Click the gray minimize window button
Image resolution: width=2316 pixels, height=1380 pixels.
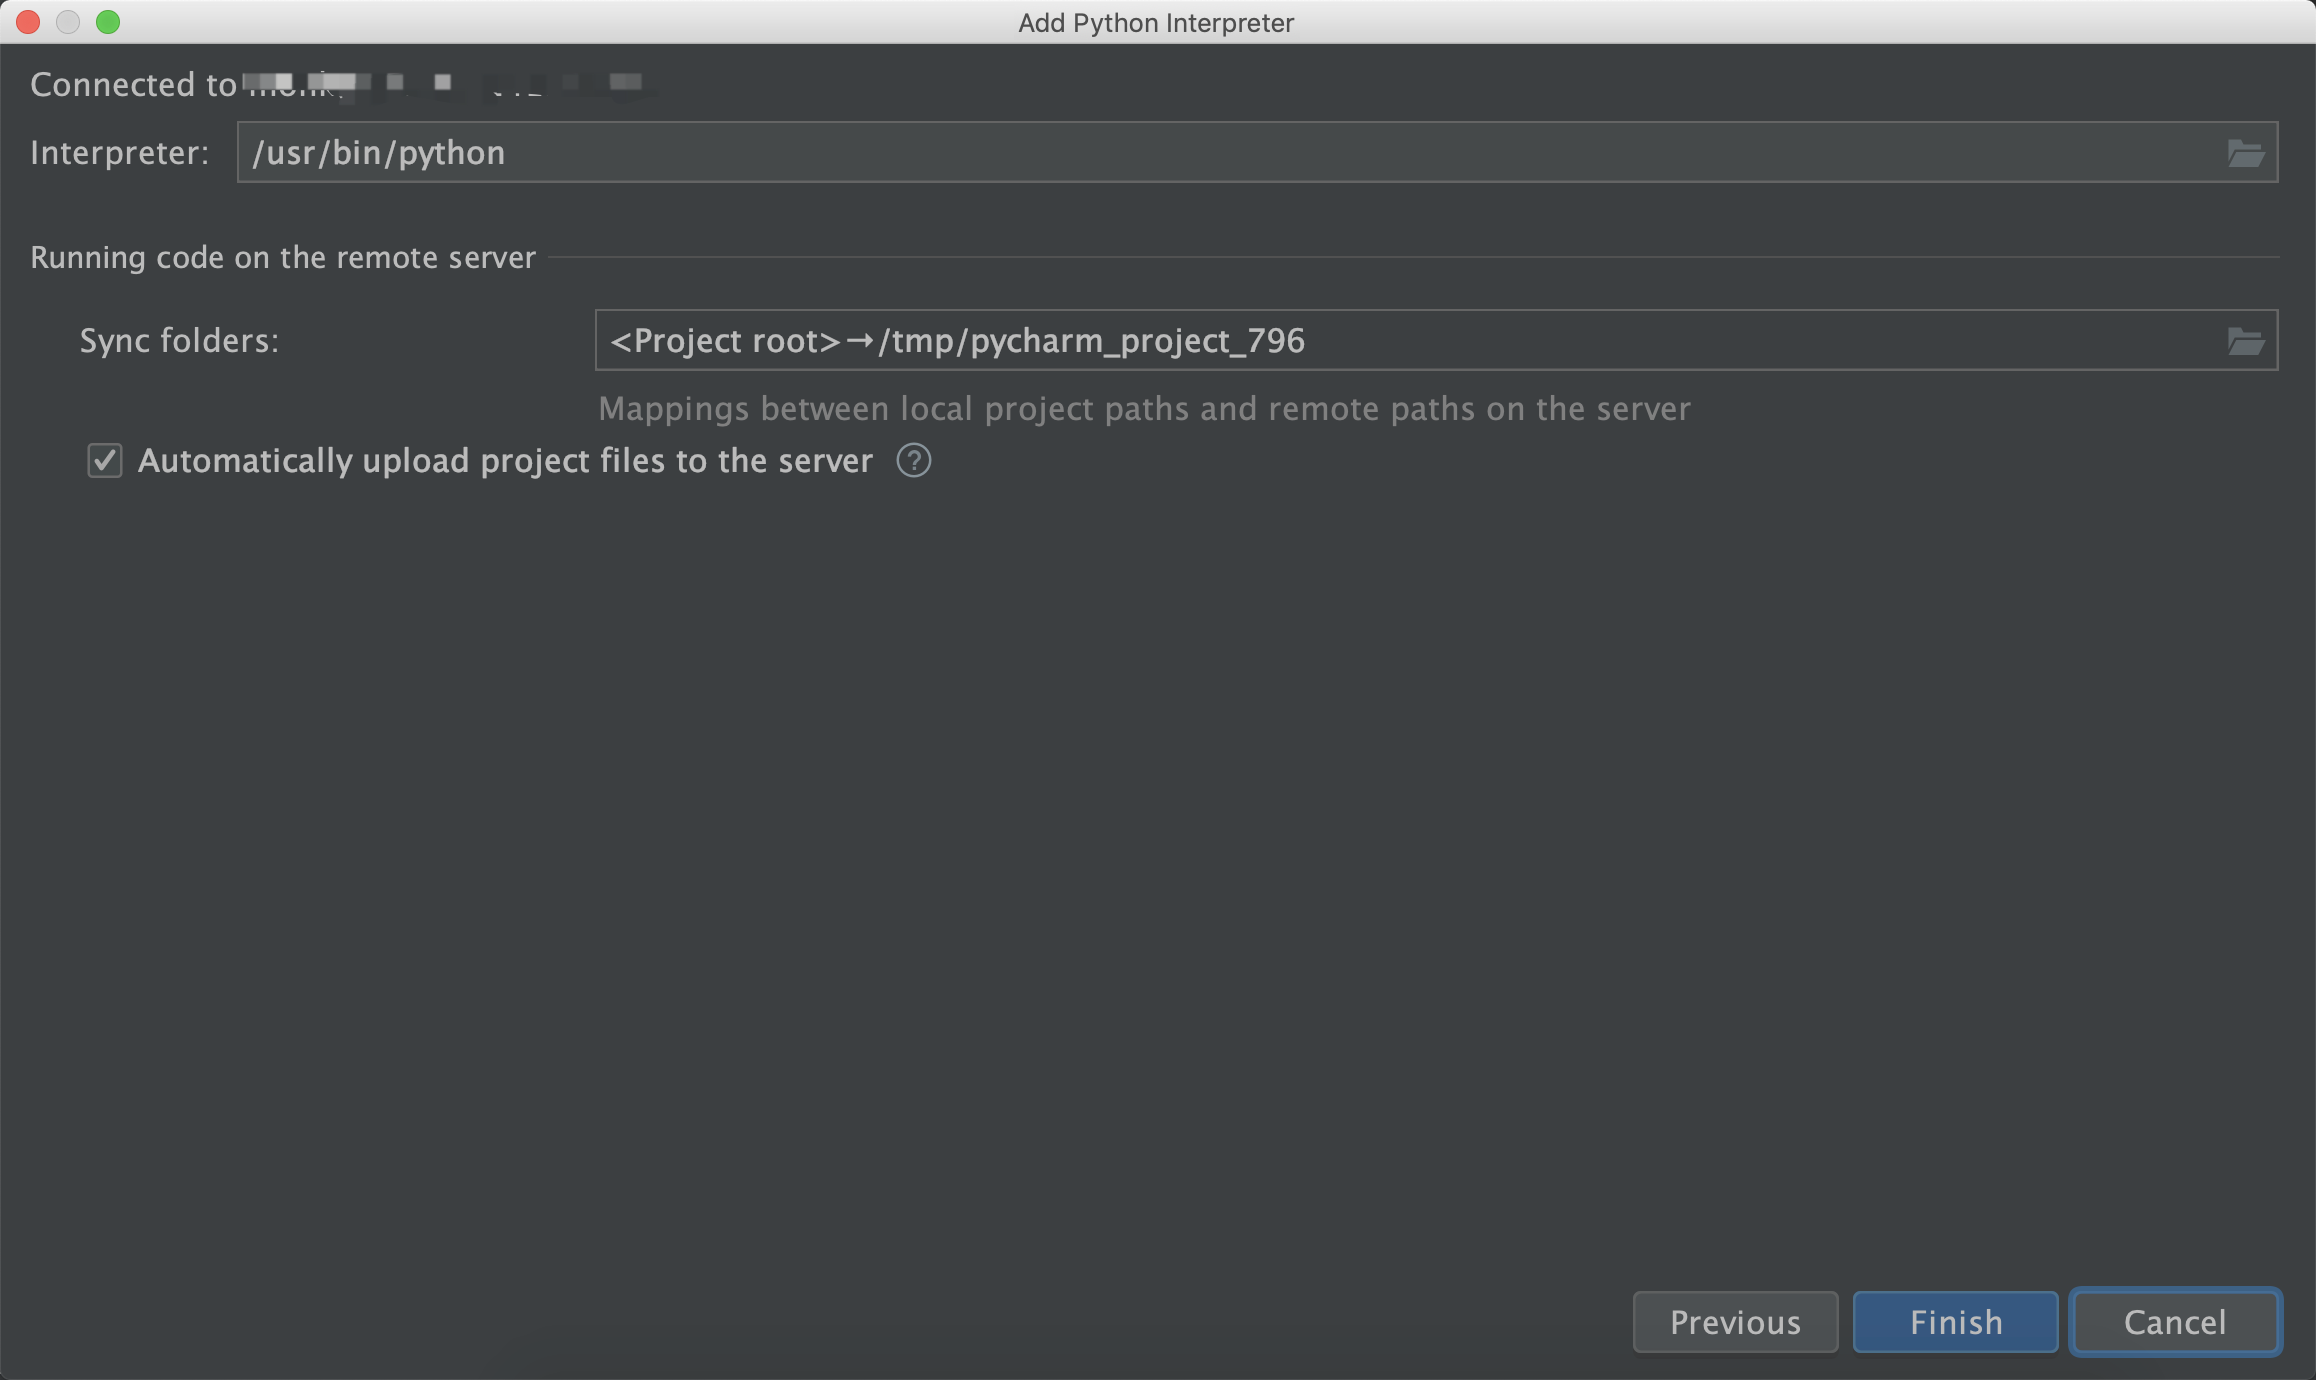tap(68, 22)
